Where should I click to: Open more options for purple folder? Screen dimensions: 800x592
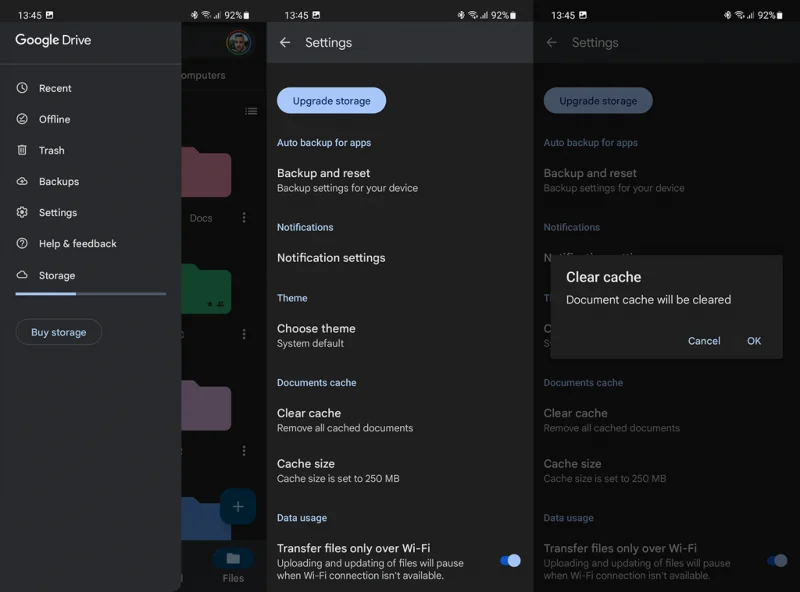tap(244, 451)
